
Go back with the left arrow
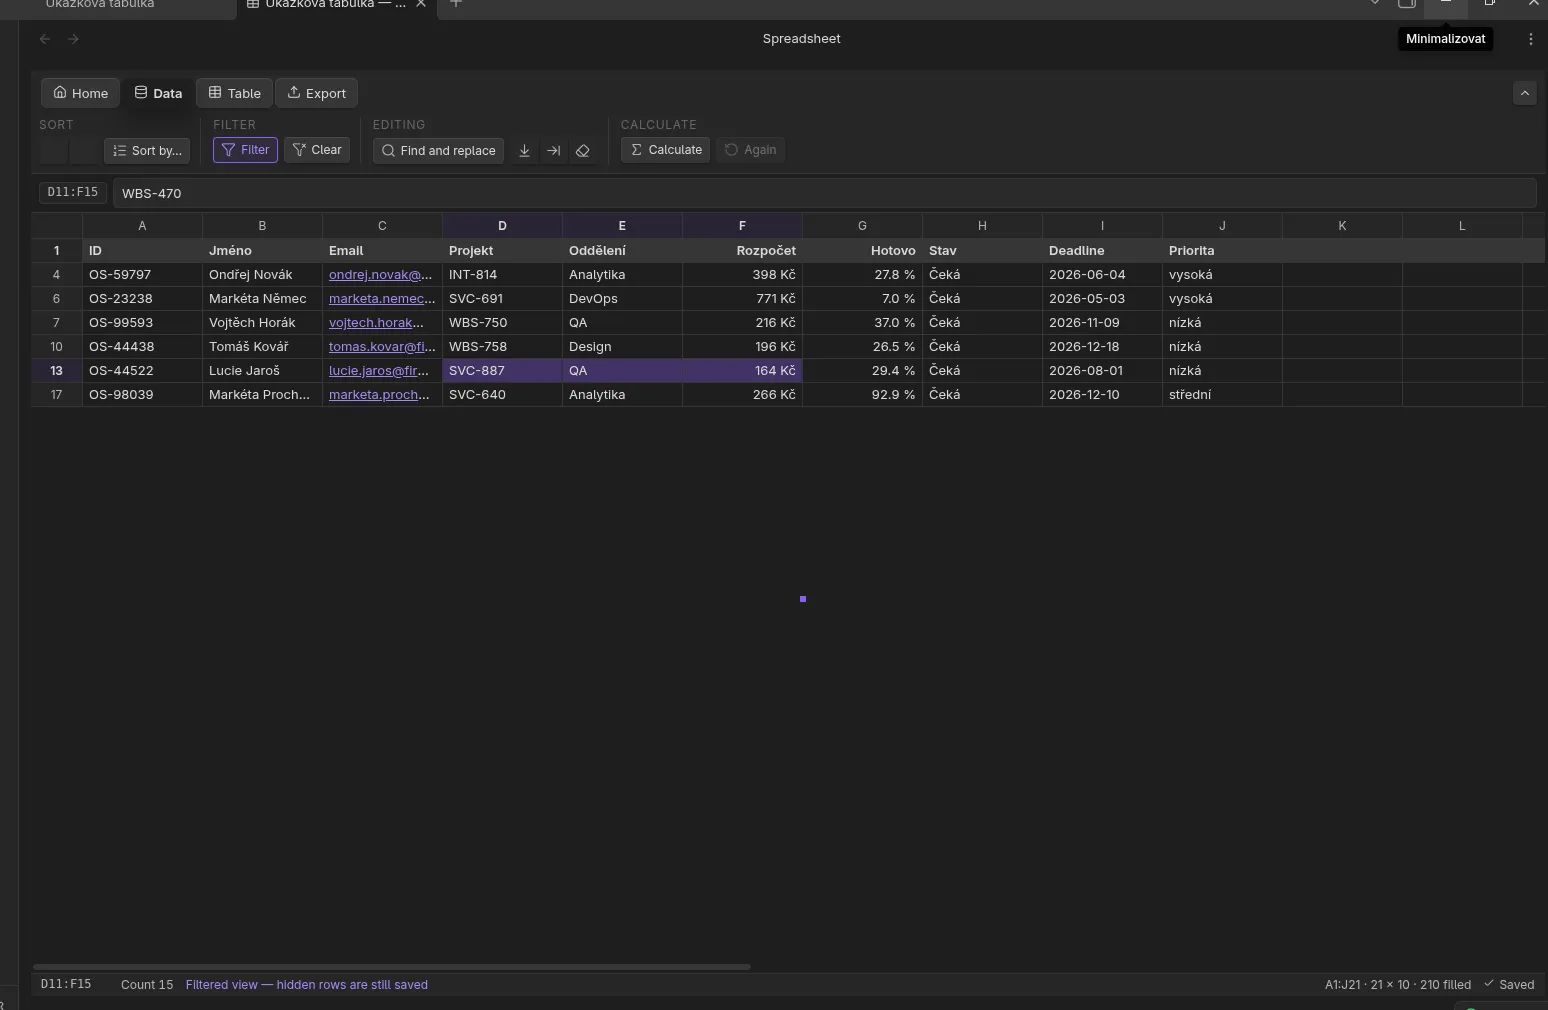pyautogui.click(x=45, y=39)
